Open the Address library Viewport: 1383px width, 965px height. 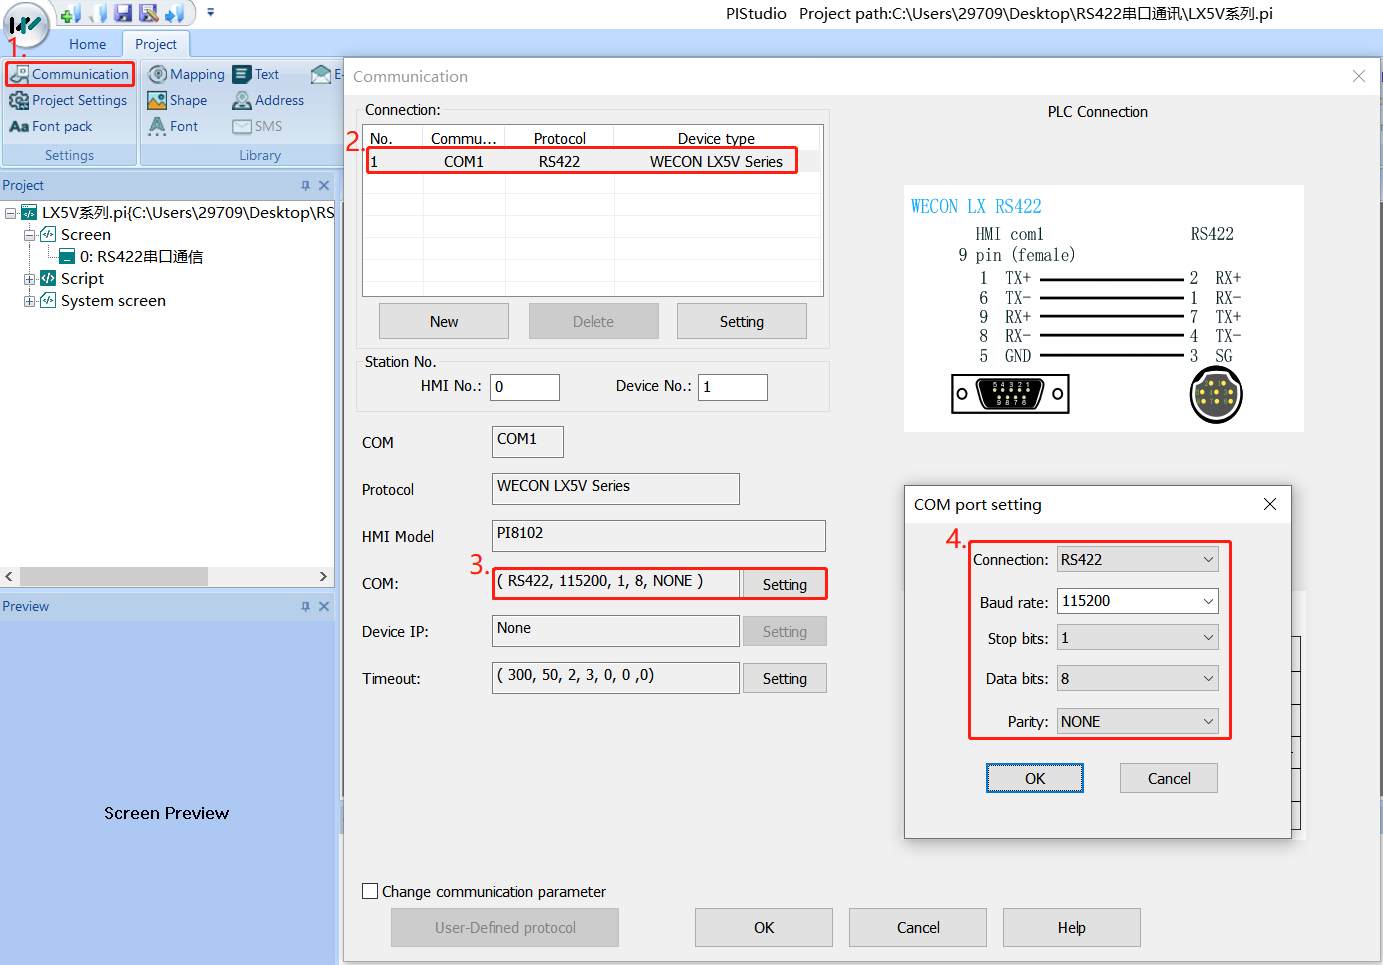(268, 101)
